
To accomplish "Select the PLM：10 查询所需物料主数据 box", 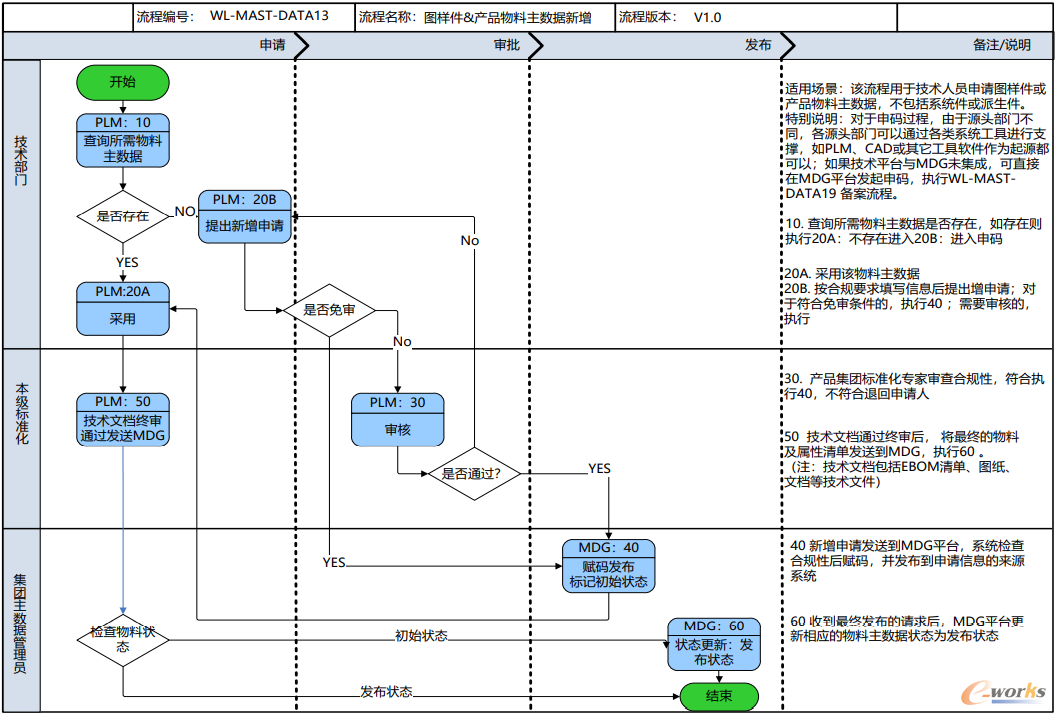I will 123,139.
